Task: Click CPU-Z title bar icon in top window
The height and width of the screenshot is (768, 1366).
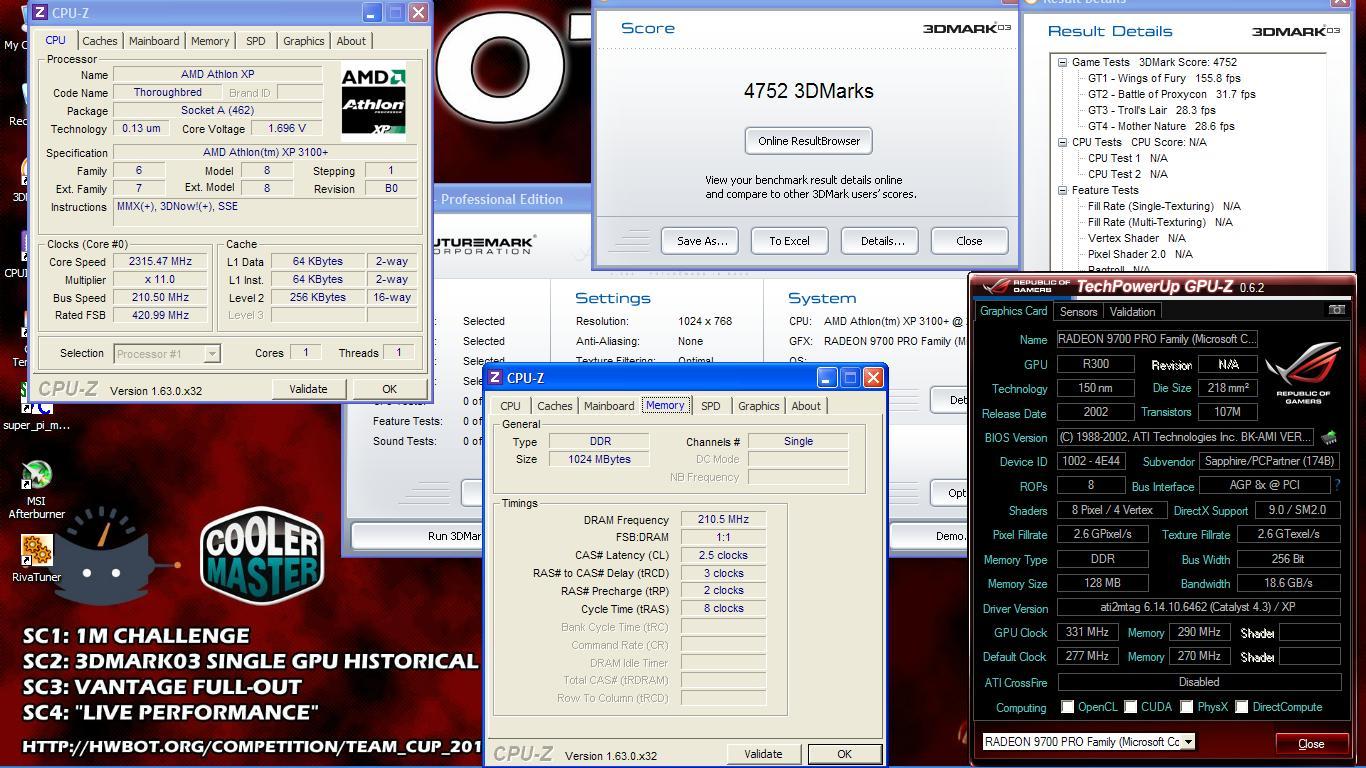Action: 40,13
